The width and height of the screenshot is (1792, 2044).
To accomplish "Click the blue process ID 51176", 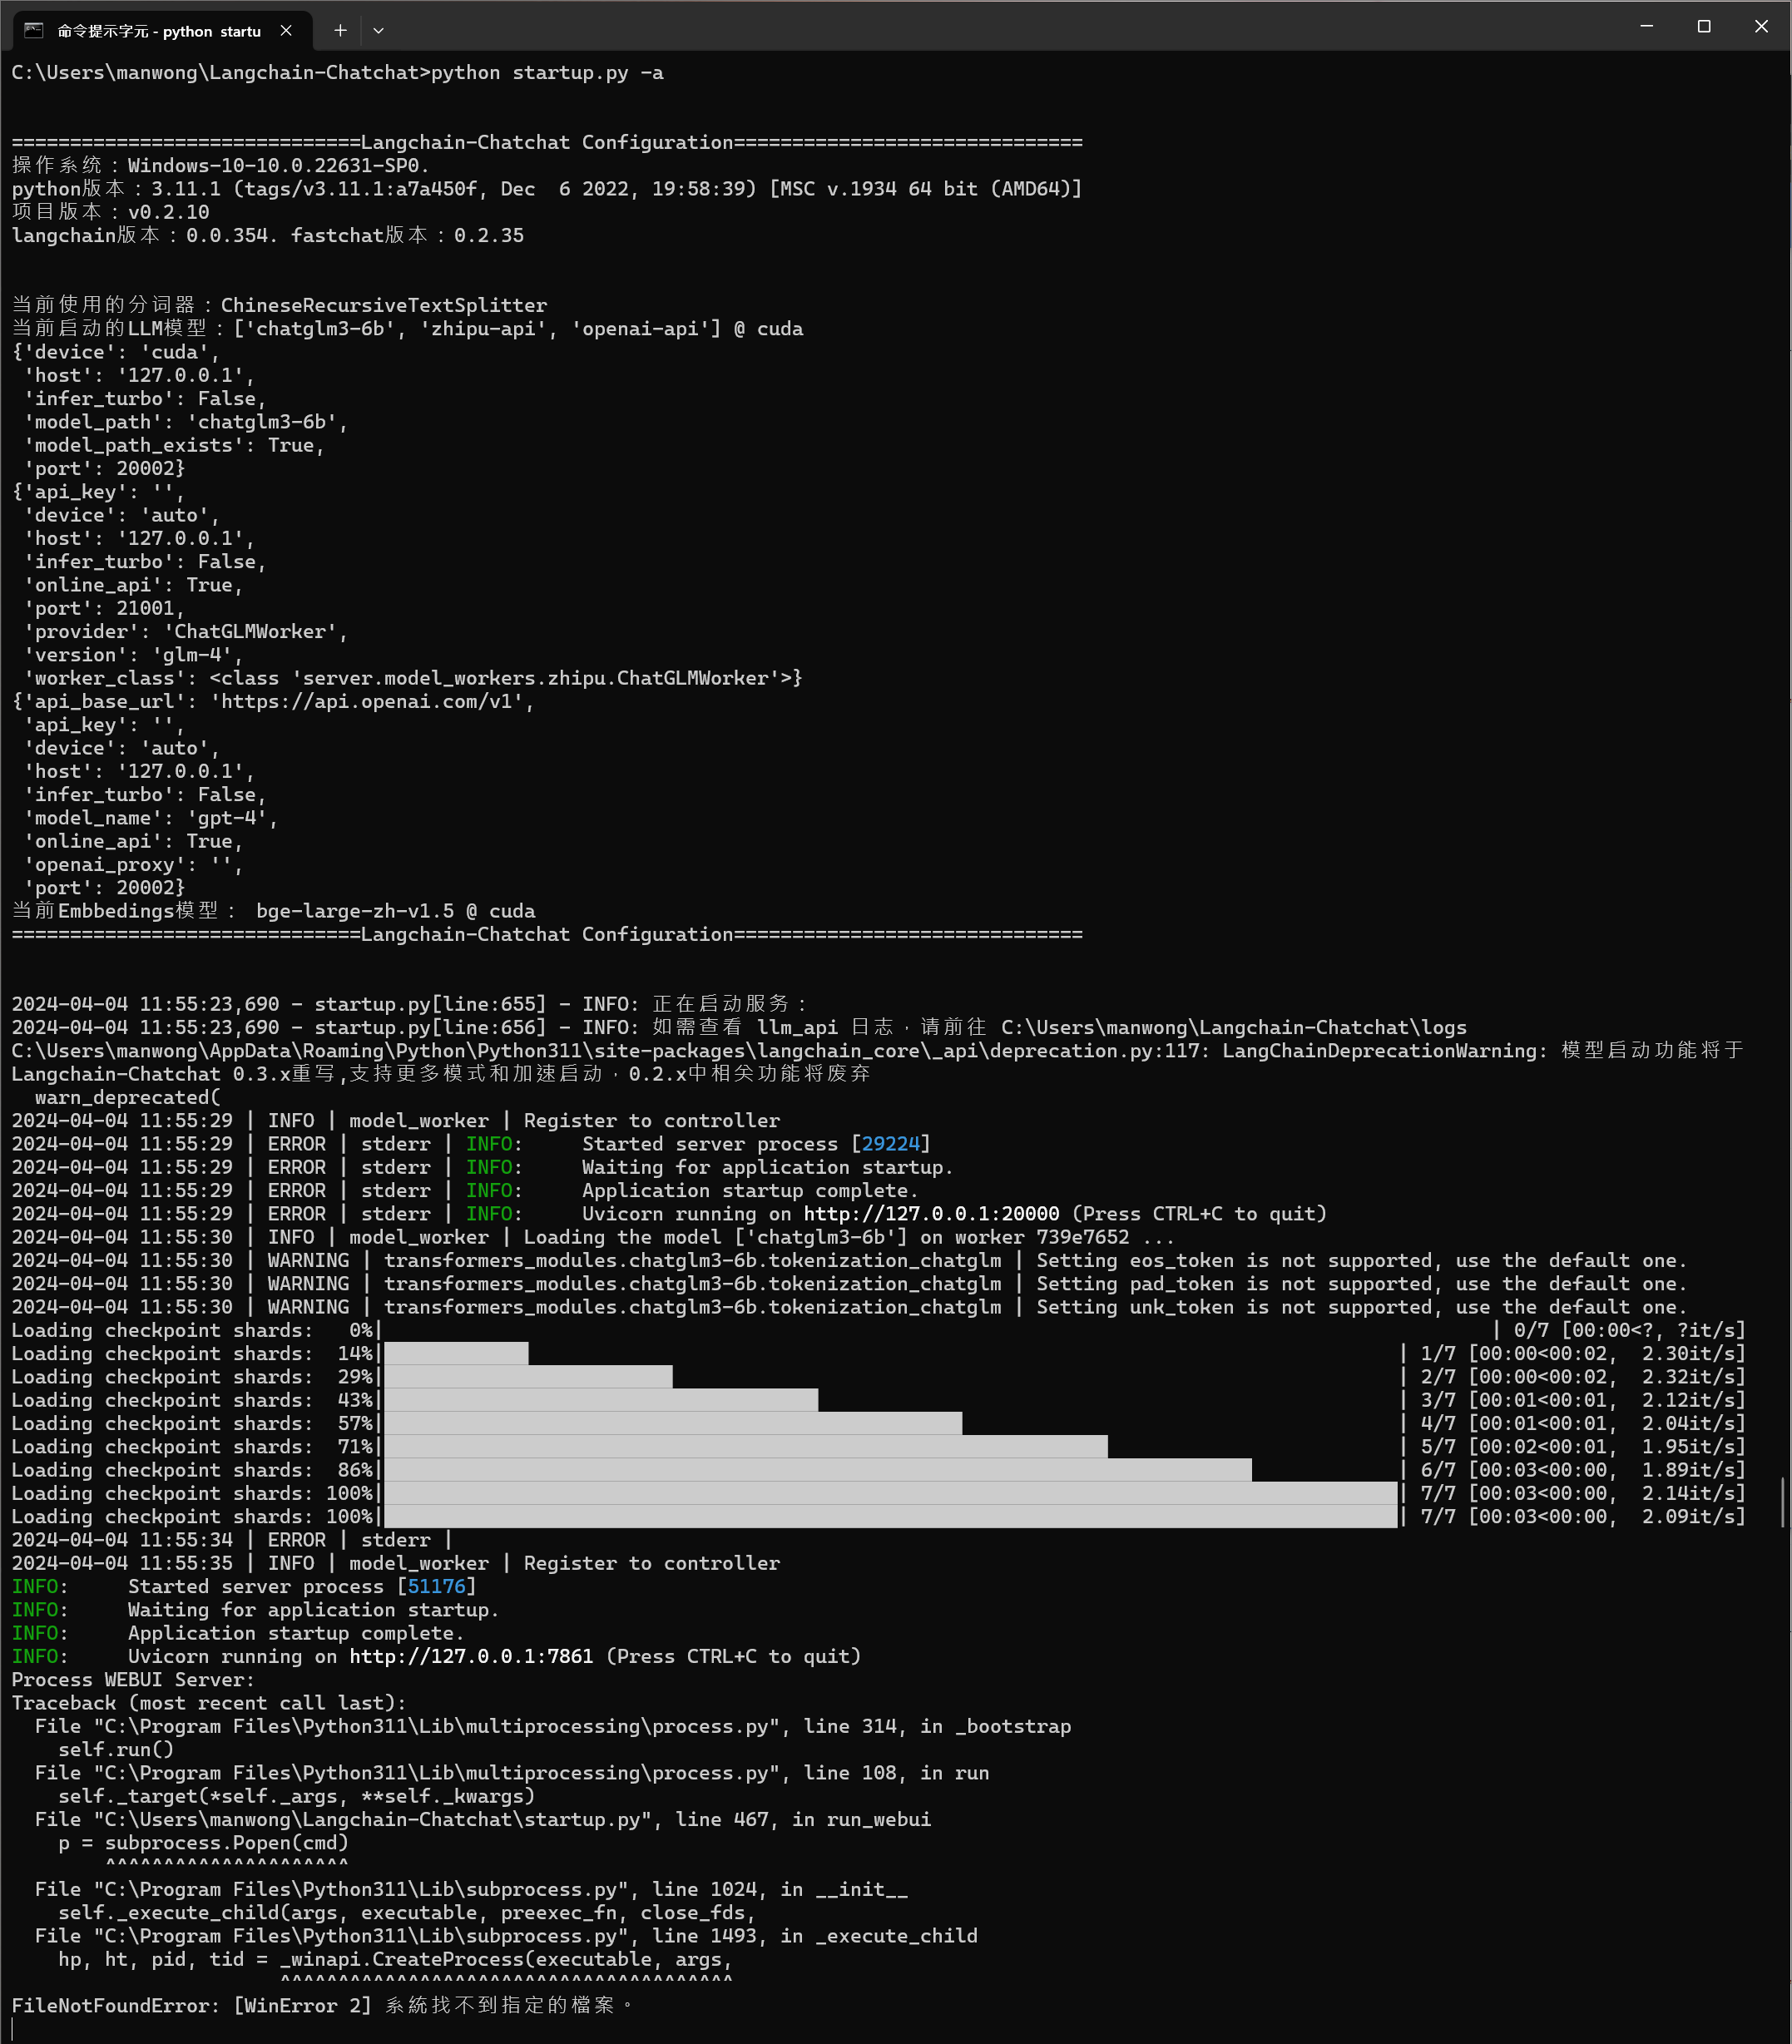I will coord(436,1586).
